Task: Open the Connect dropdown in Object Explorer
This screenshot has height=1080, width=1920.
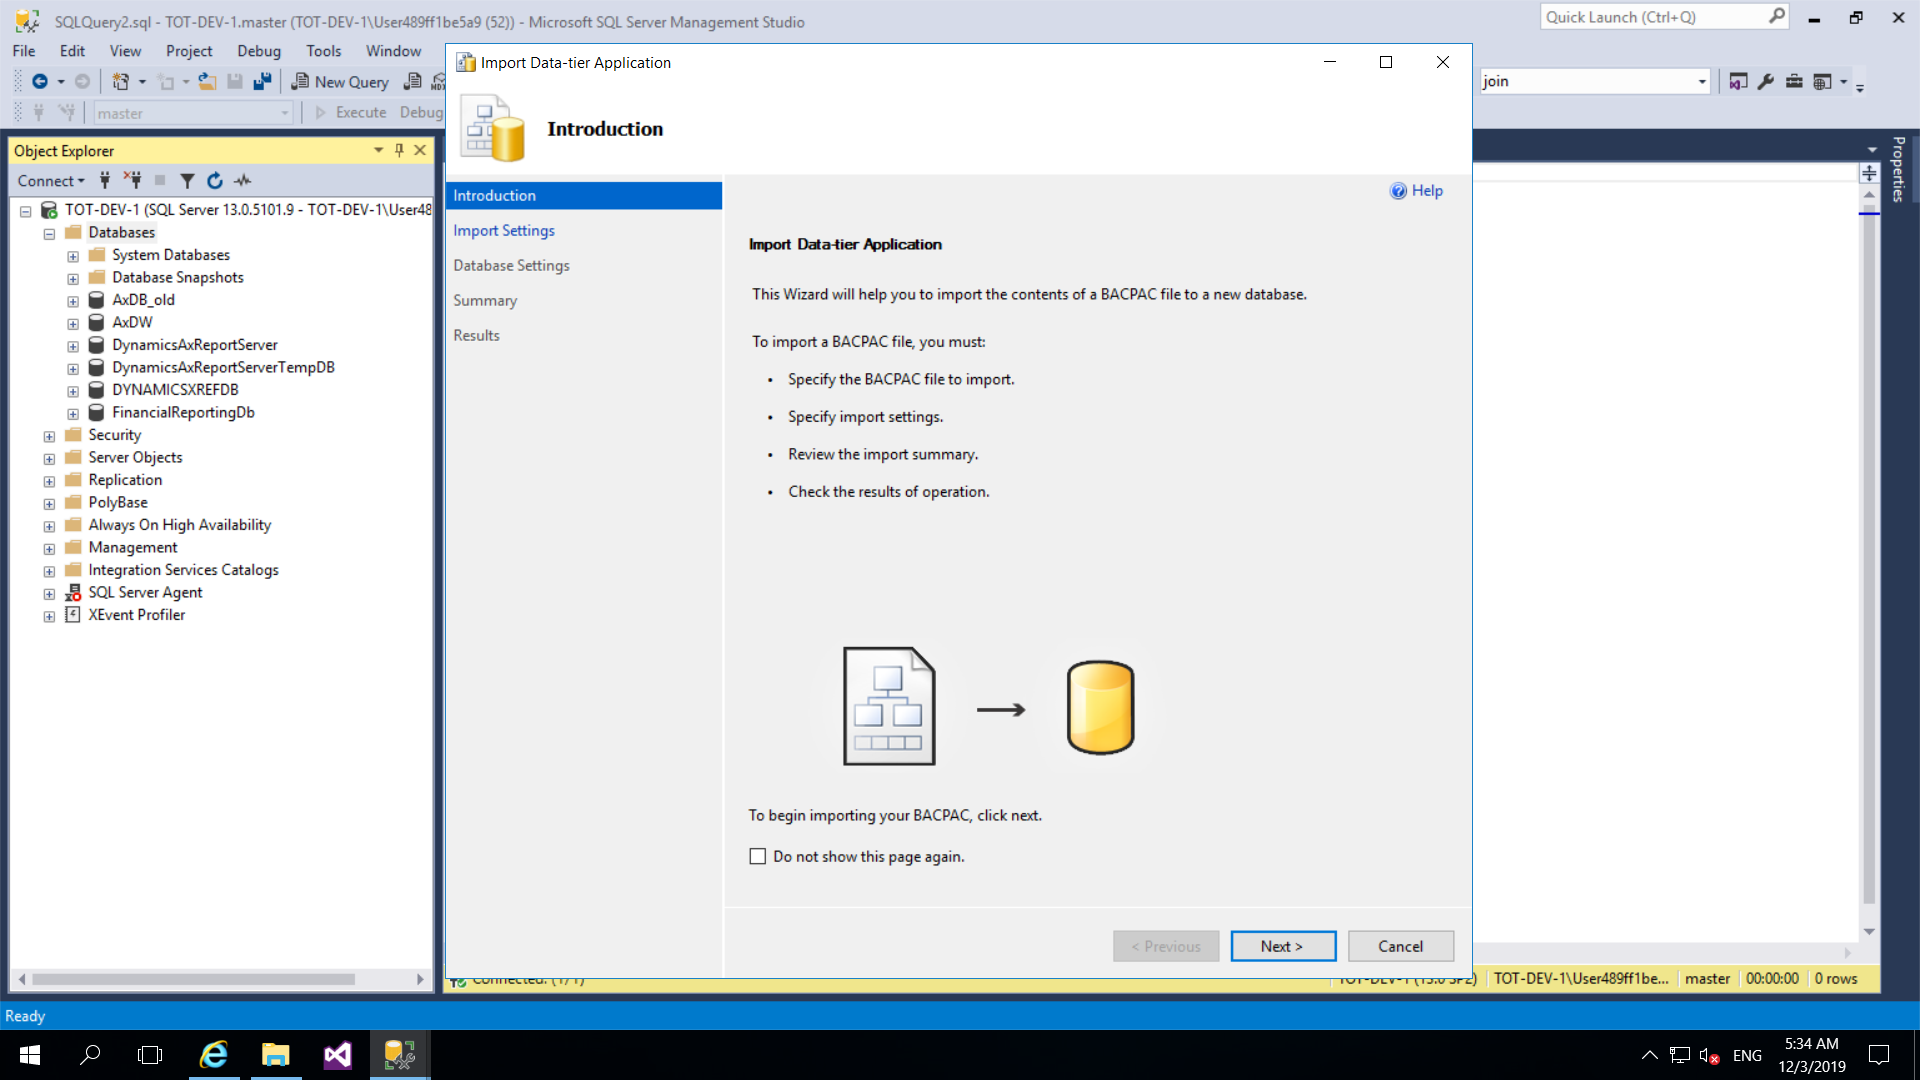Action: (51, 181)
